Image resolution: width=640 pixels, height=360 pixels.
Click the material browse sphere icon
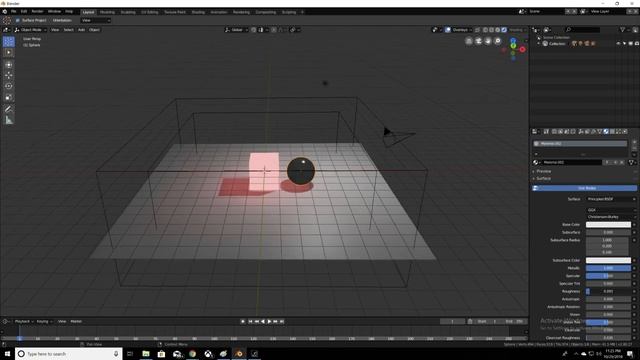[536, 162]
